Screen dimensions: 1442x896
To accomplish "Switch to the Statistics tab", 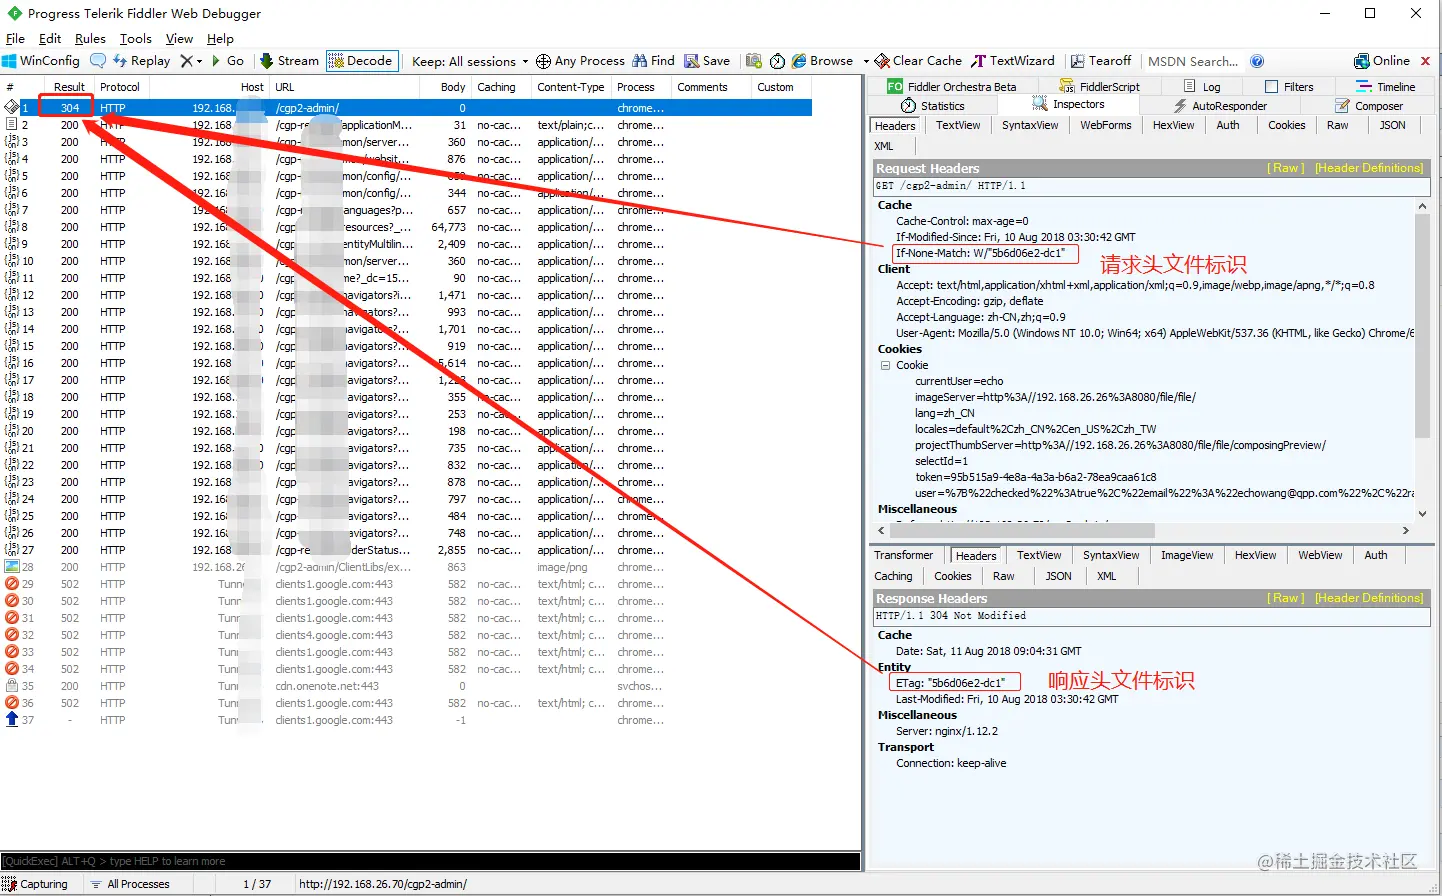I will (933, 106).
